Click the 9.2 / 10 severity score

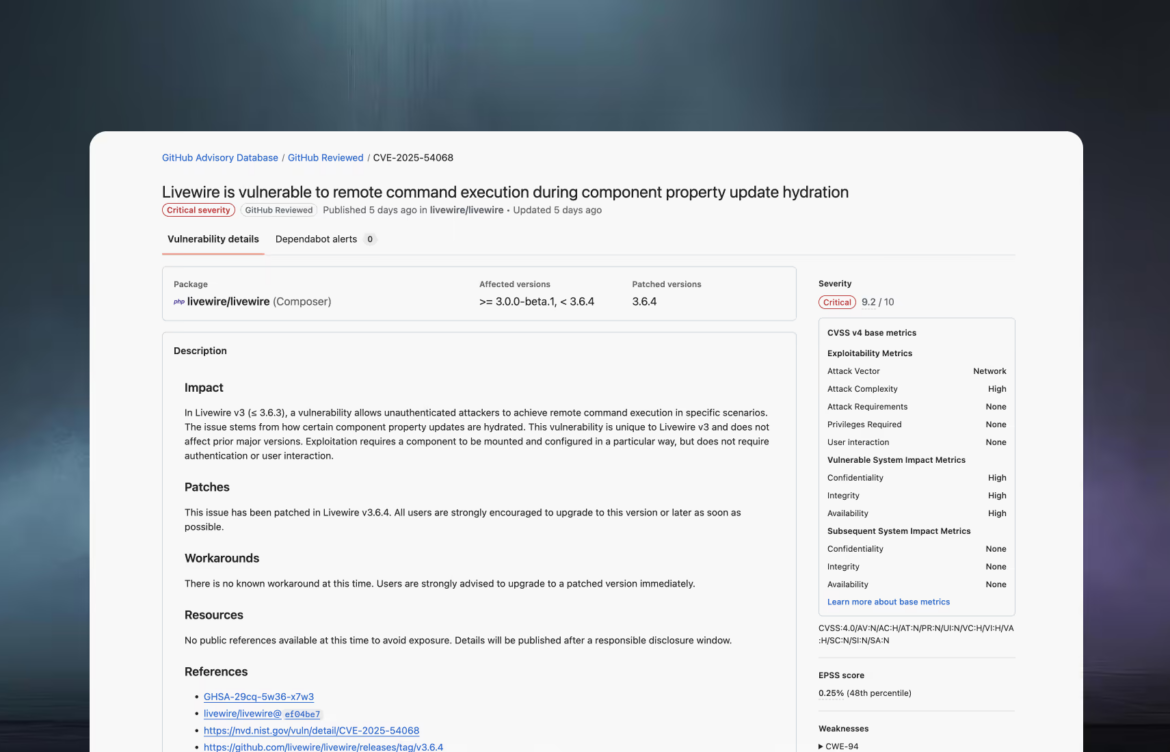pos(878,302)
